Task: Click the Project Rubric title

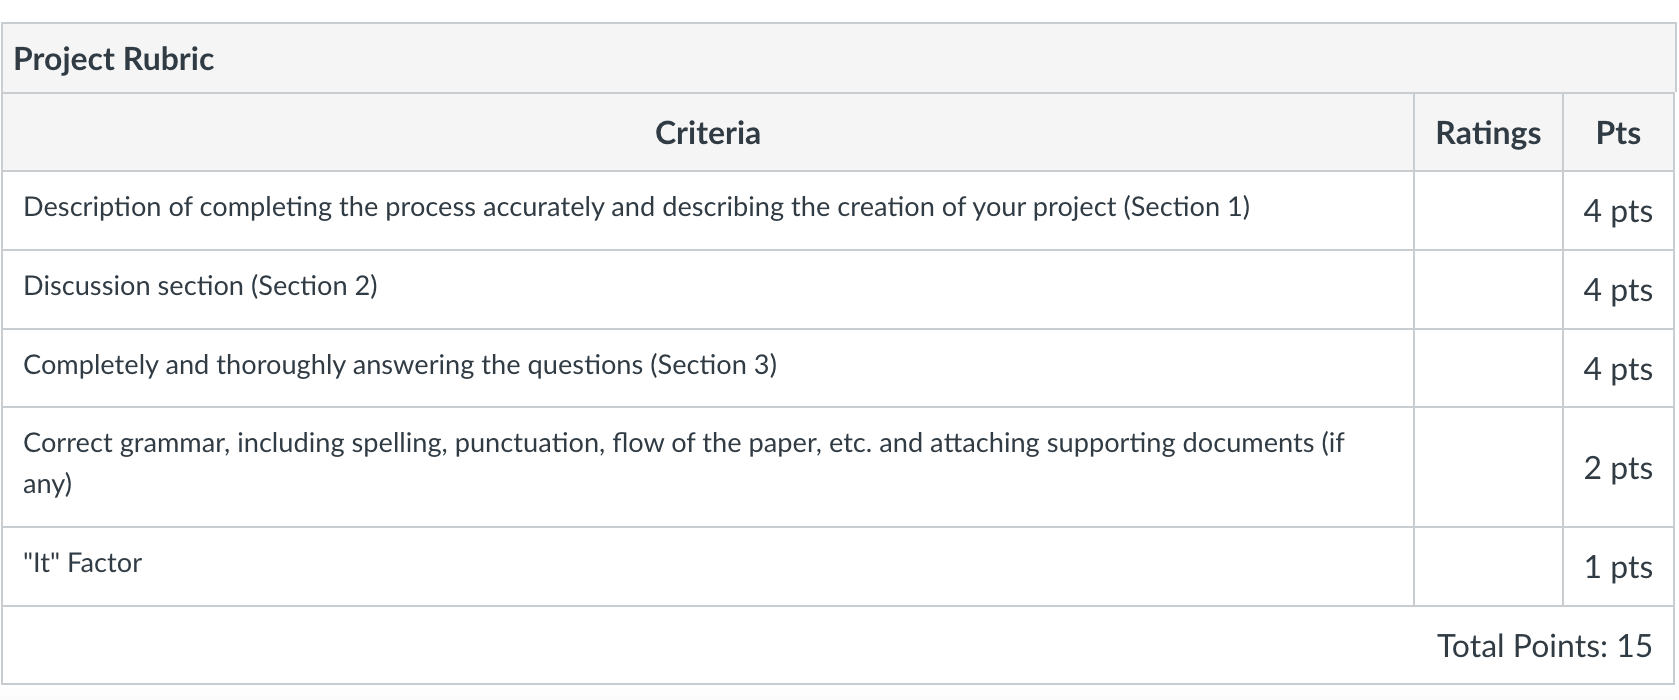Action: coord(114,59)
